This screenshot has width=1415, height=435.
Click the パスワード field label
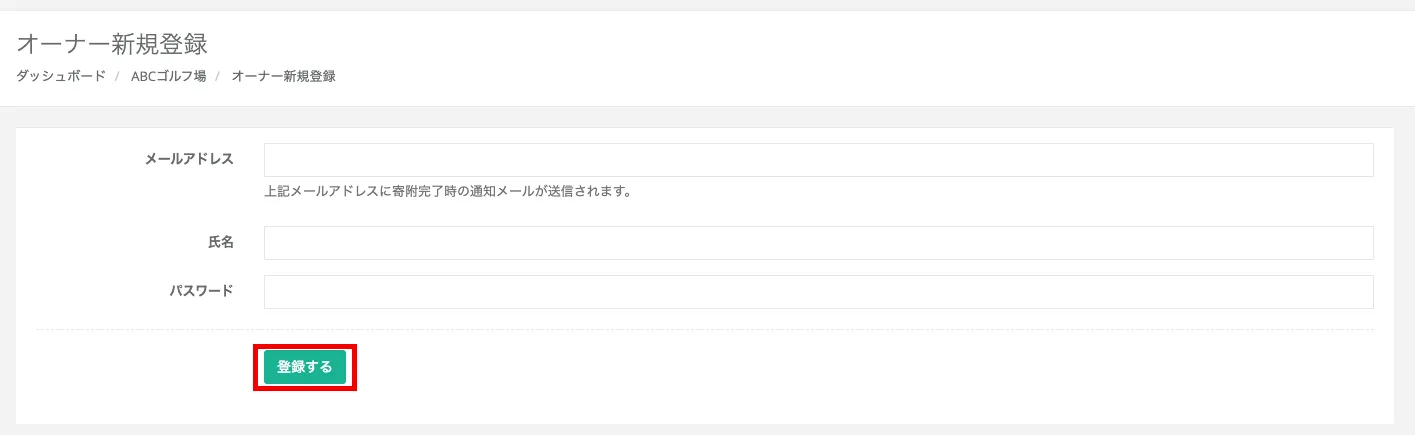201,291
